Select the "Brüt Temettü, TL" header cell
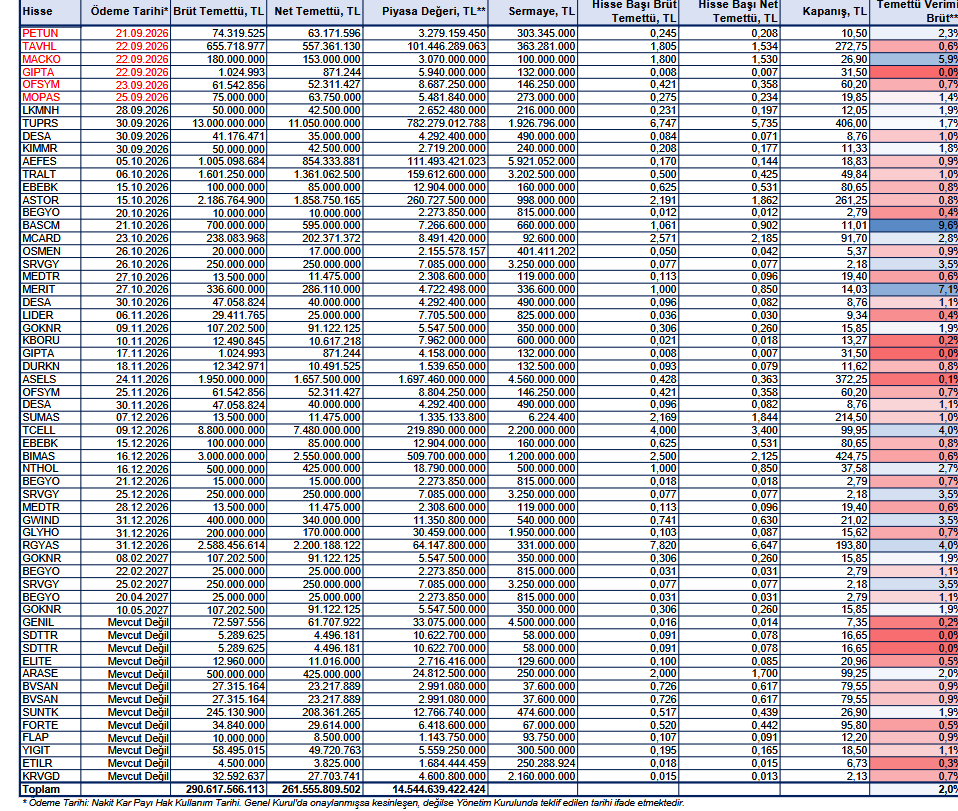Screen dimensions: 958x811 coord(219,12)
